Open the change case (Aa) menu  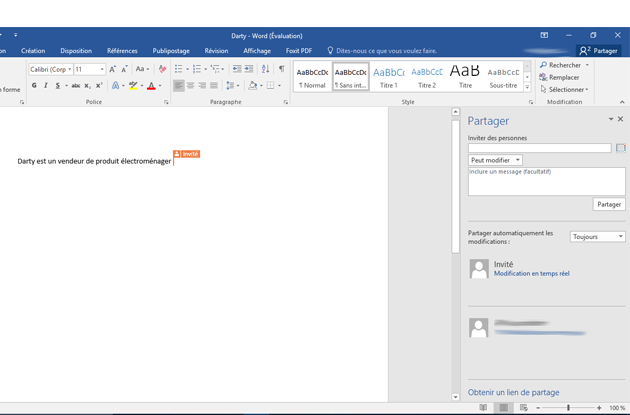pyautogui.click(x=142, y=69)
